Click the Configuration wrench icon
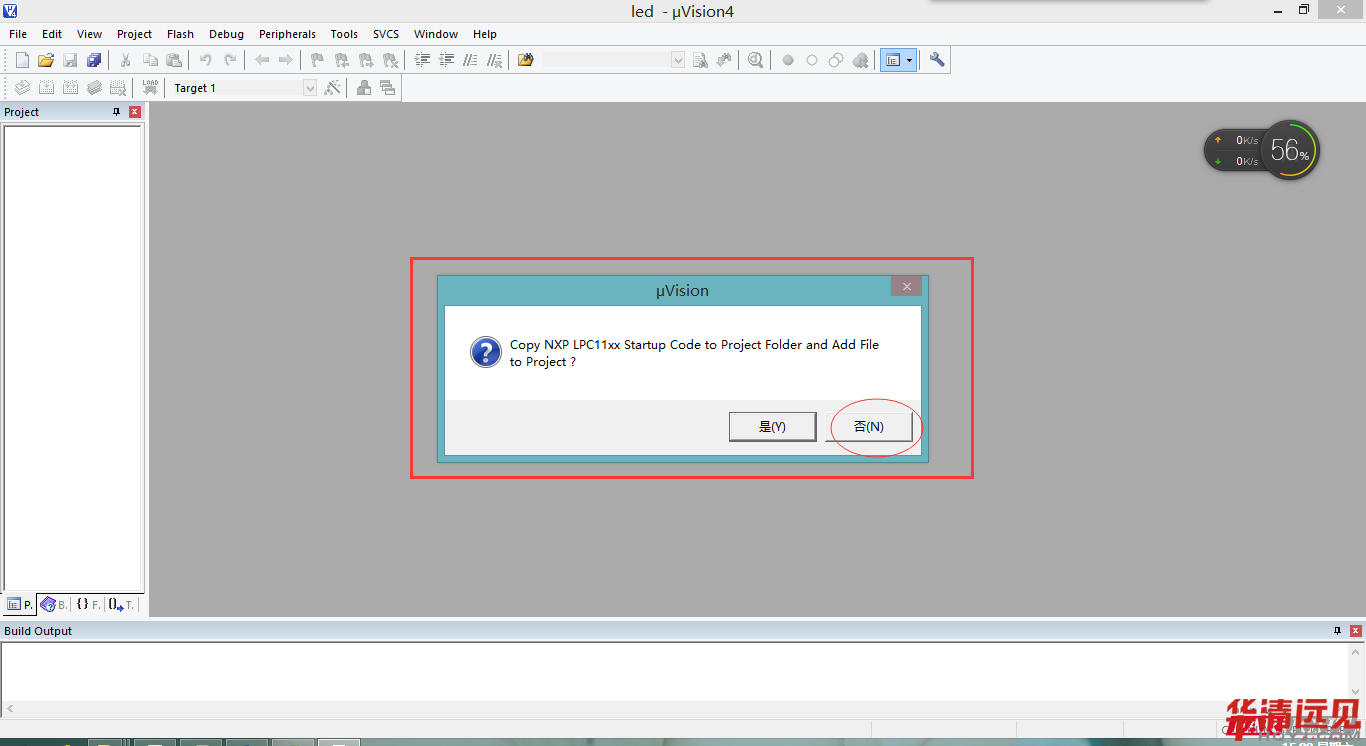 [x=937, y=60]
